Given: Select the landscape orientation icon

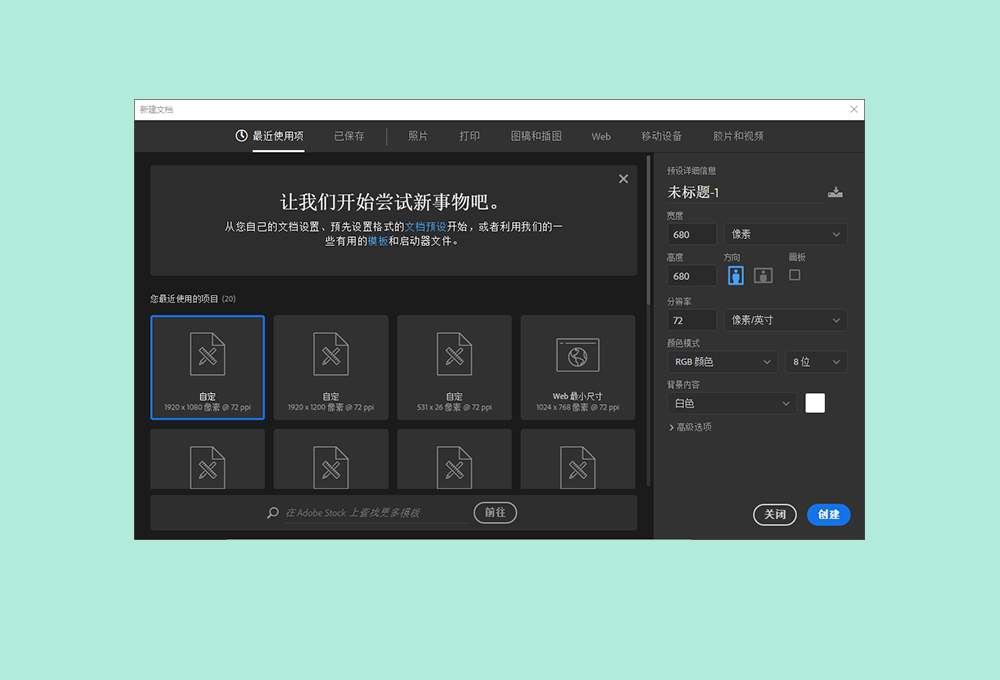Looking at the screenshot, I should point(763,275).
